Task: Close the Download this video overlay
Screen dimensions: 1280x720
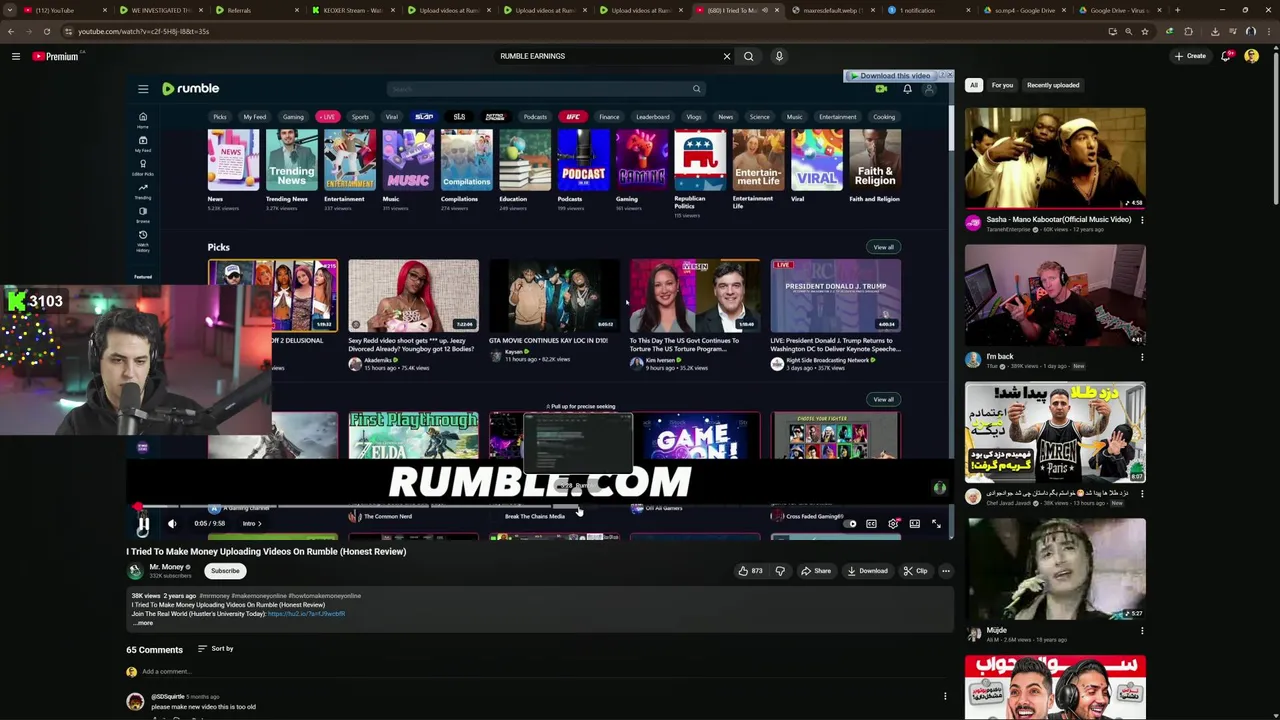Action: (x=948, y=75)
